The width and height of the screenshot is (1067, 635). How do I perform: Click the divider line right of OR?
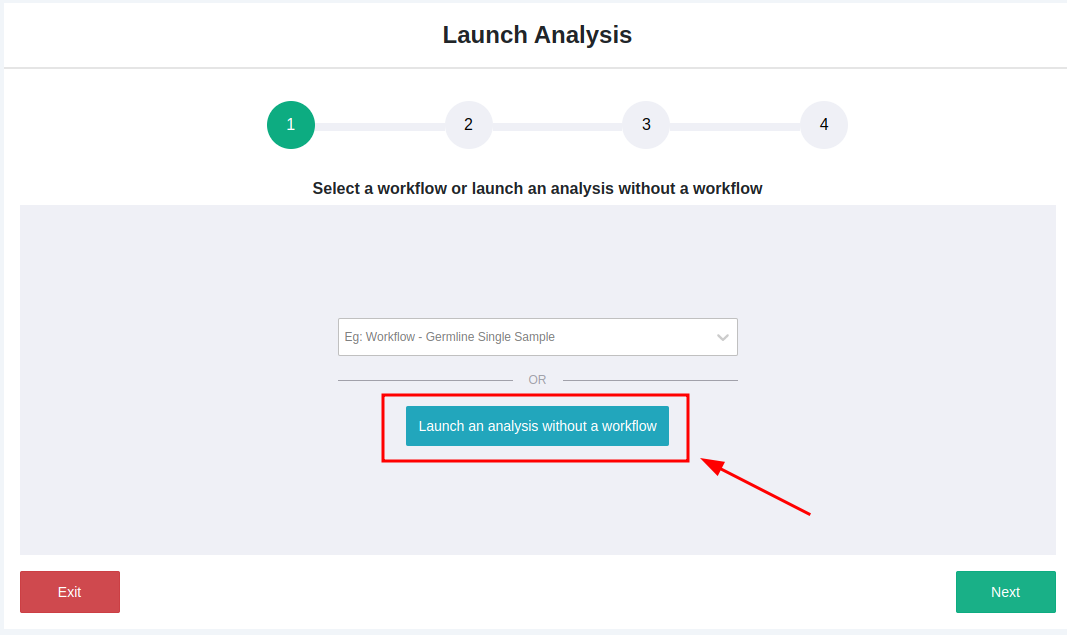tap(650, 380)
